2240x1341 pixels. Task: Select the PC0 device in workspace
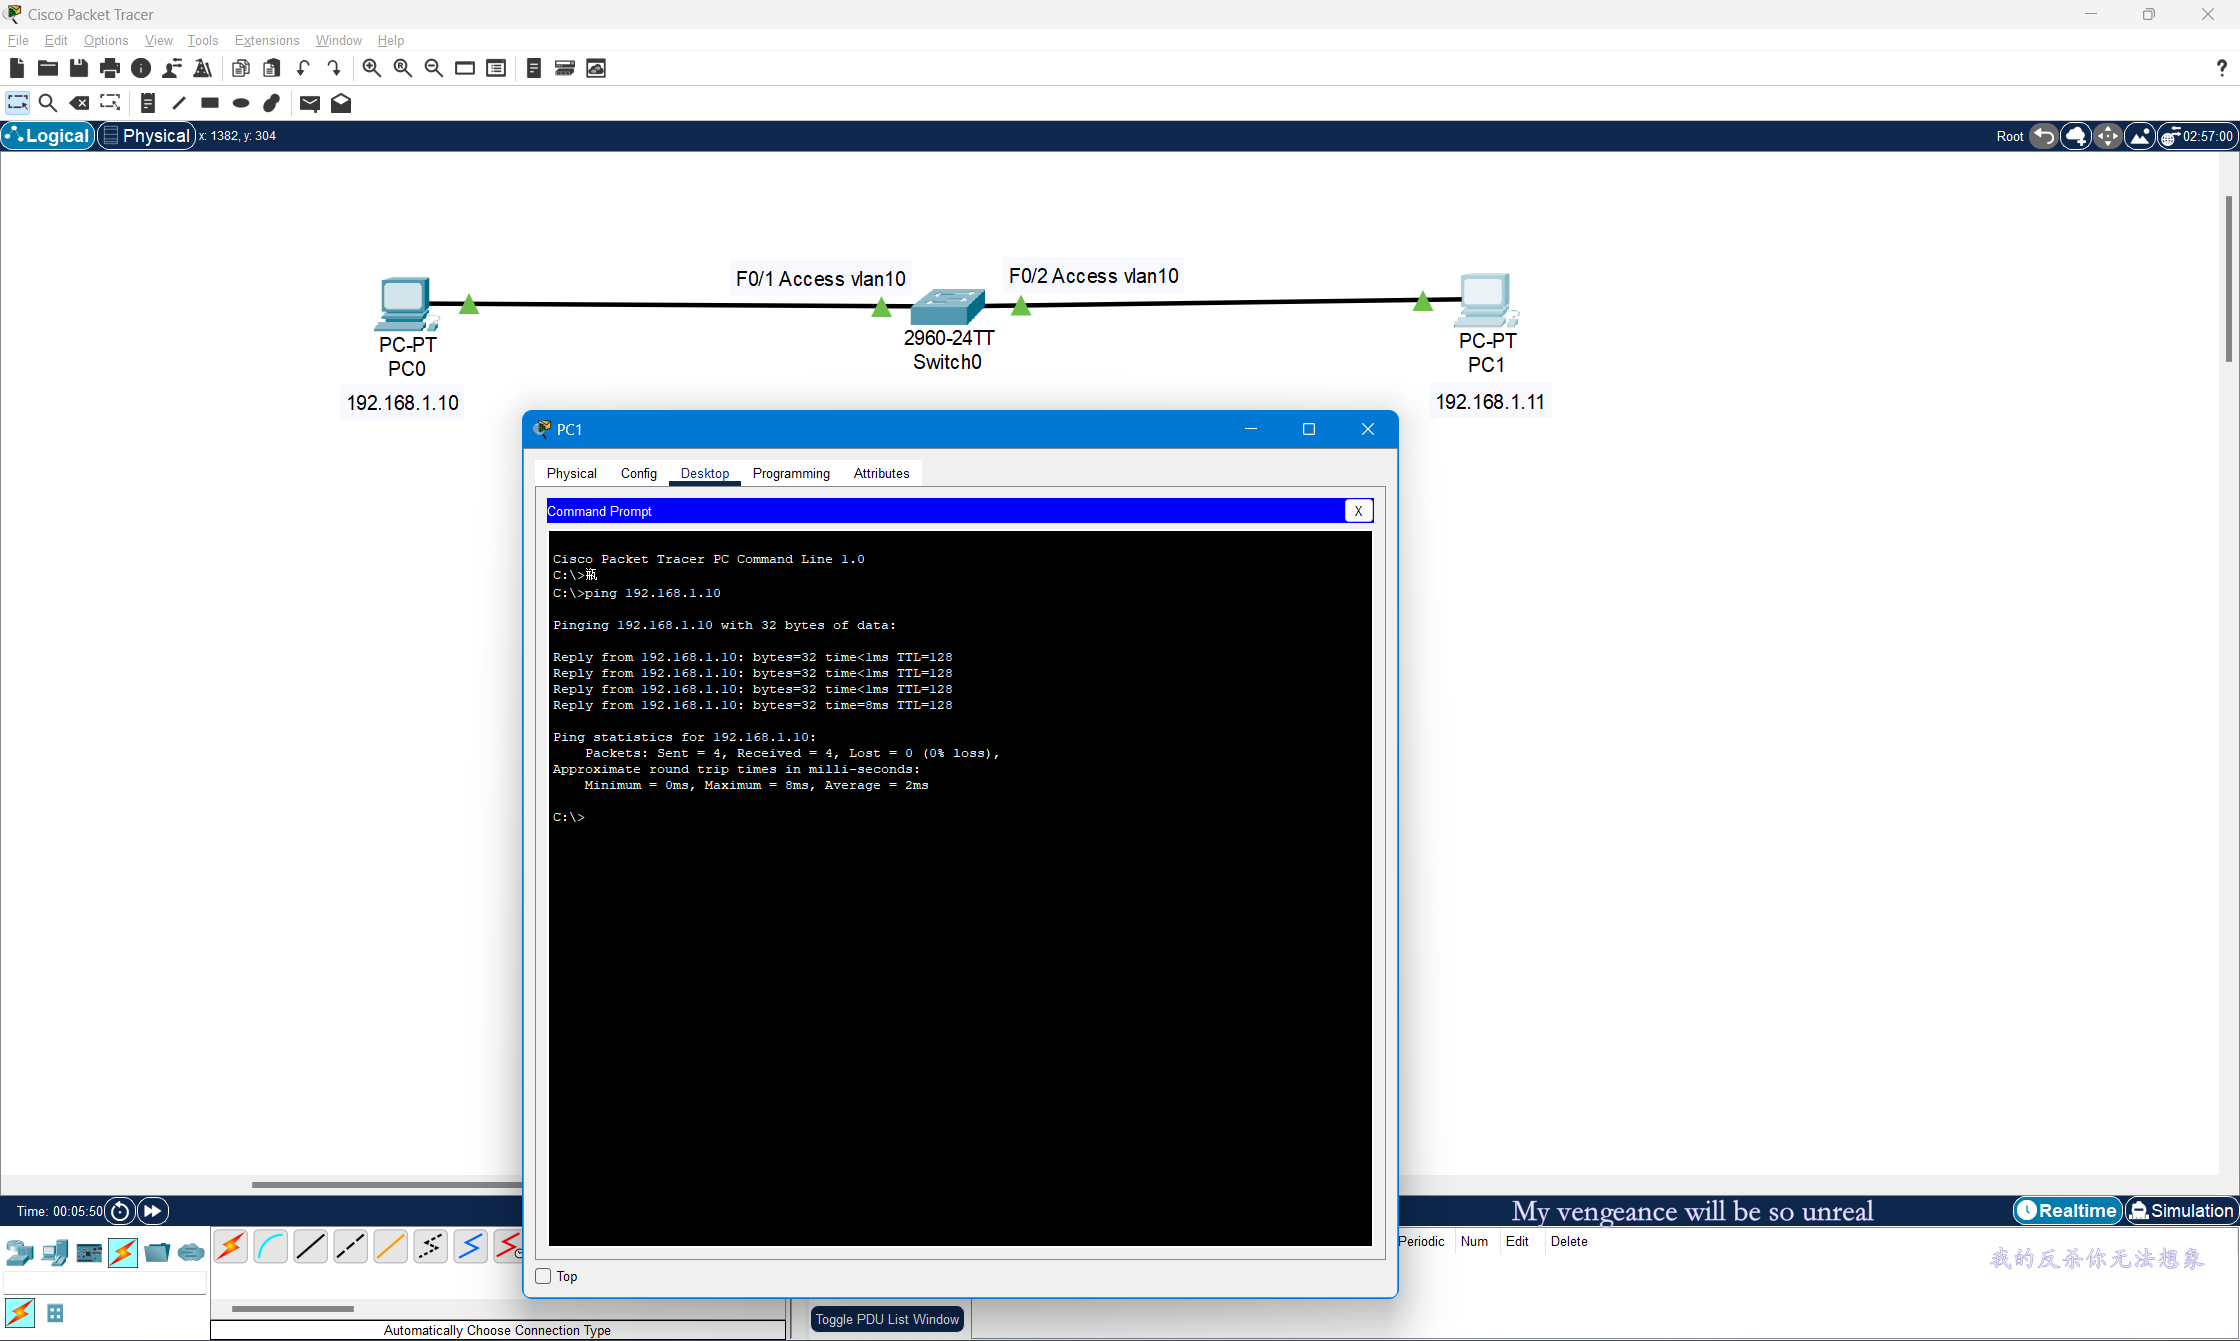405,304
